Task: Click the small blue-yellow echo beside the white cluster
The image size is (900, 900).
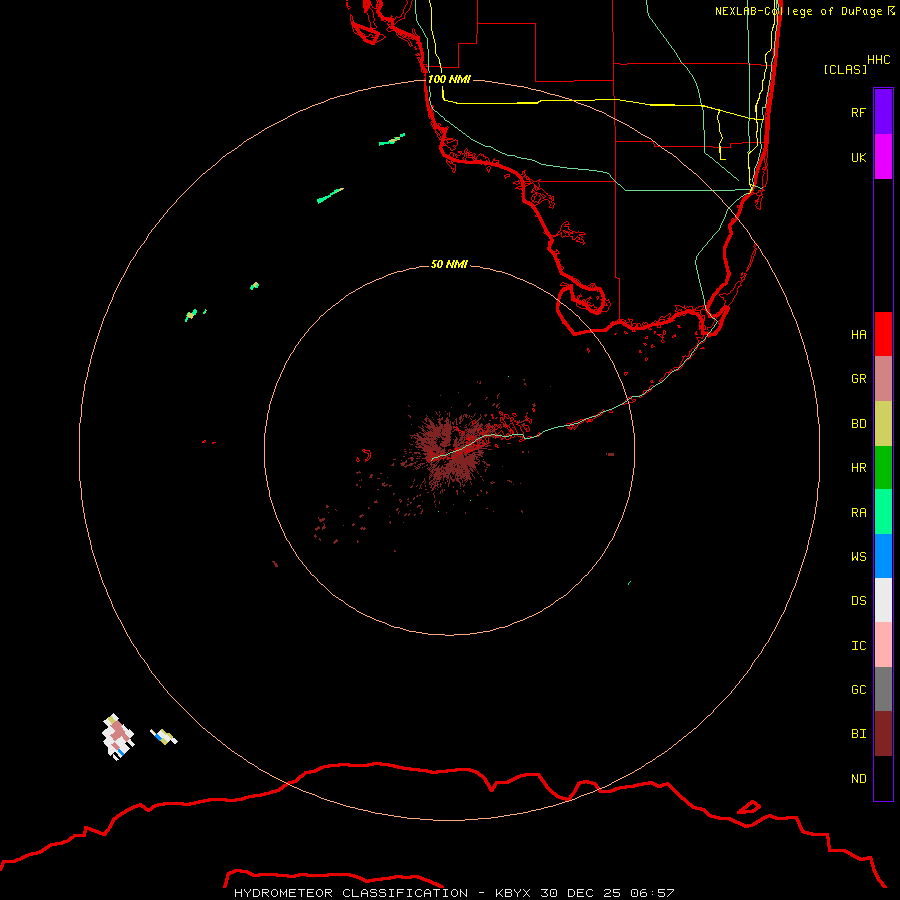Action: pos(164,736)
